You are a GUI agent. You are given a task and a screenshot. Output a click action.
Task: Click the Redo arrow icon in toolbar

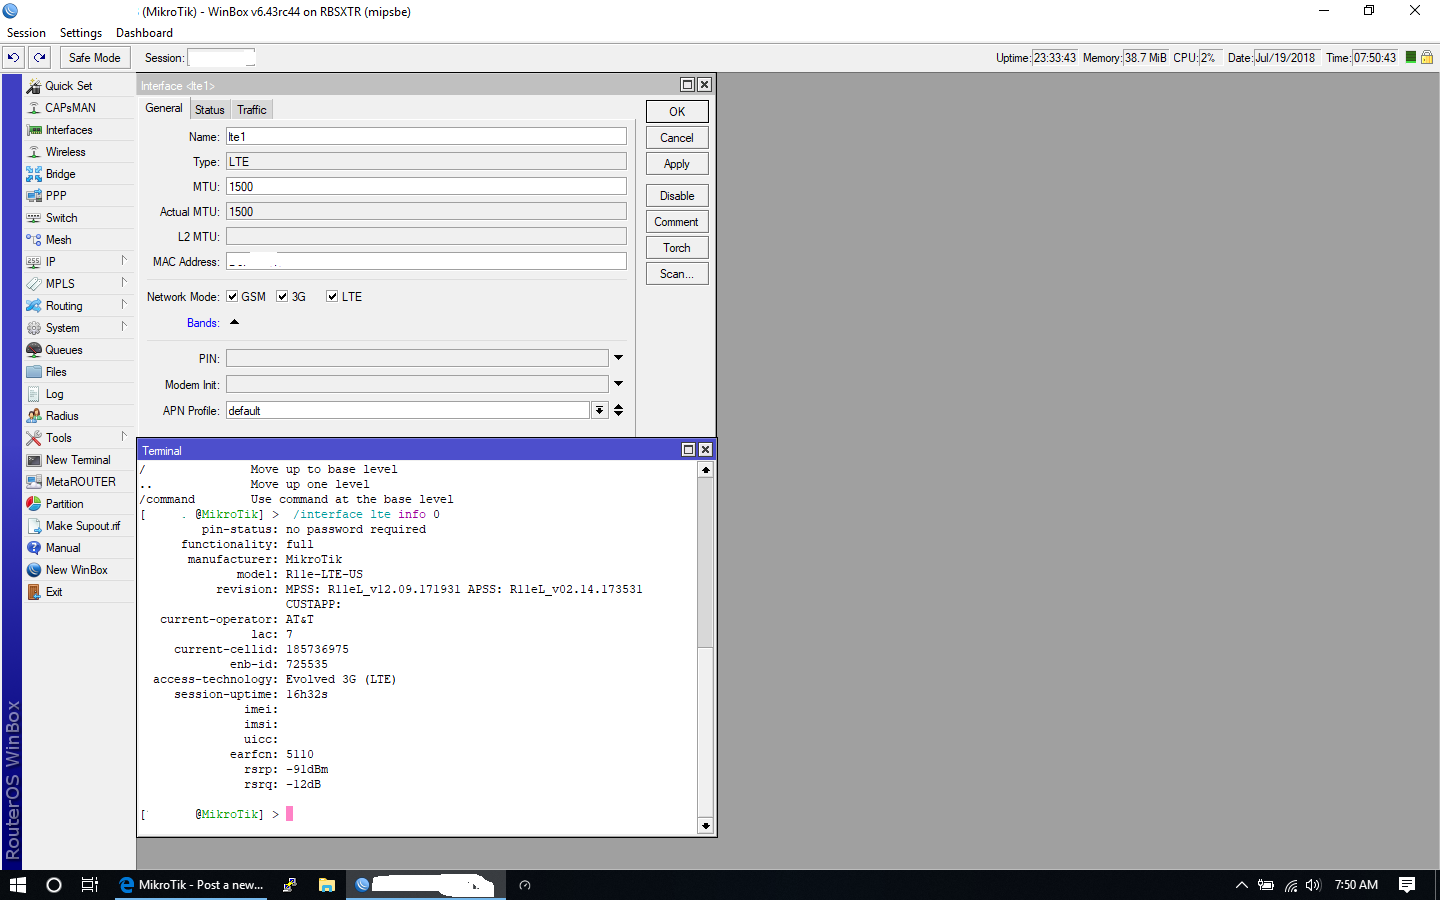point(40,58)
